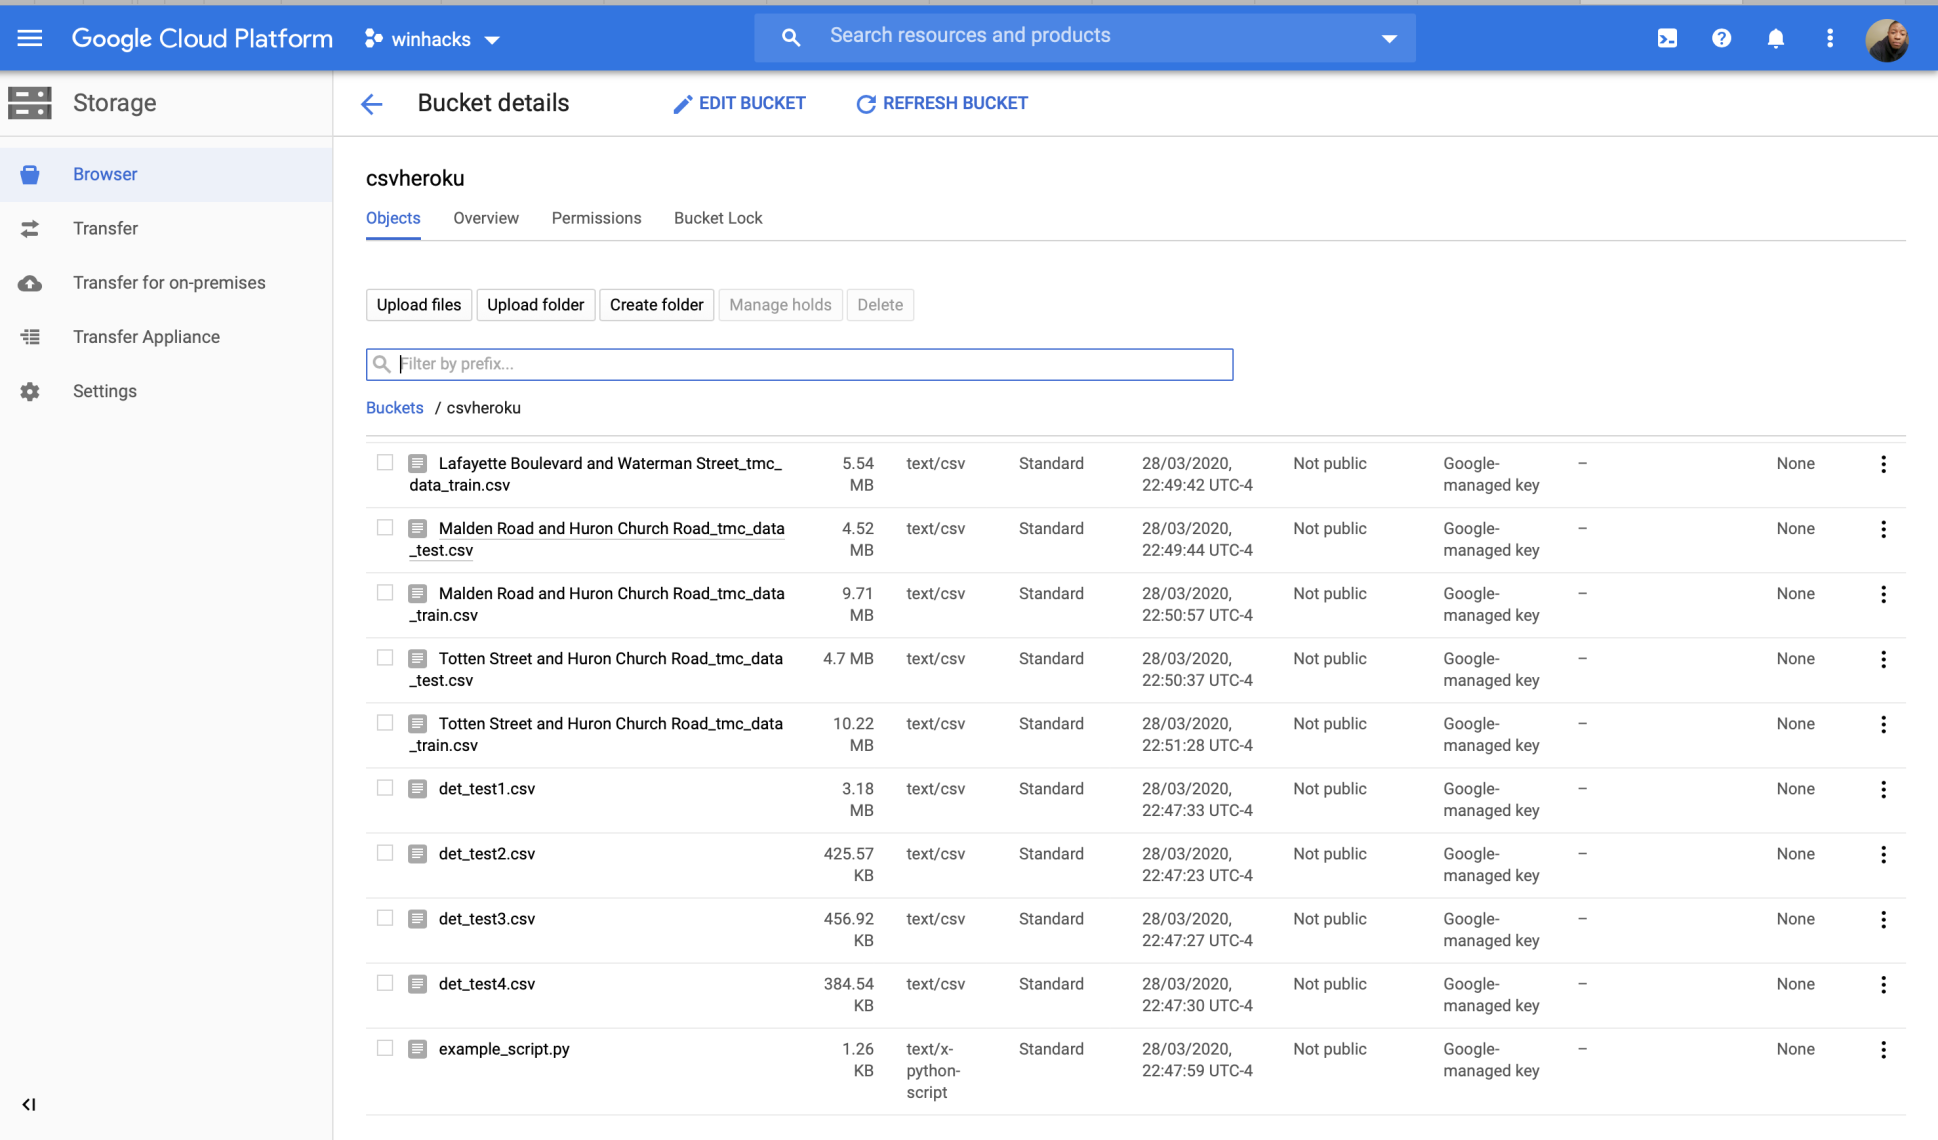Tick the Lafayette Boulevard train csv checkbox
This screenshot has width=1938, height=1140.
385,463
